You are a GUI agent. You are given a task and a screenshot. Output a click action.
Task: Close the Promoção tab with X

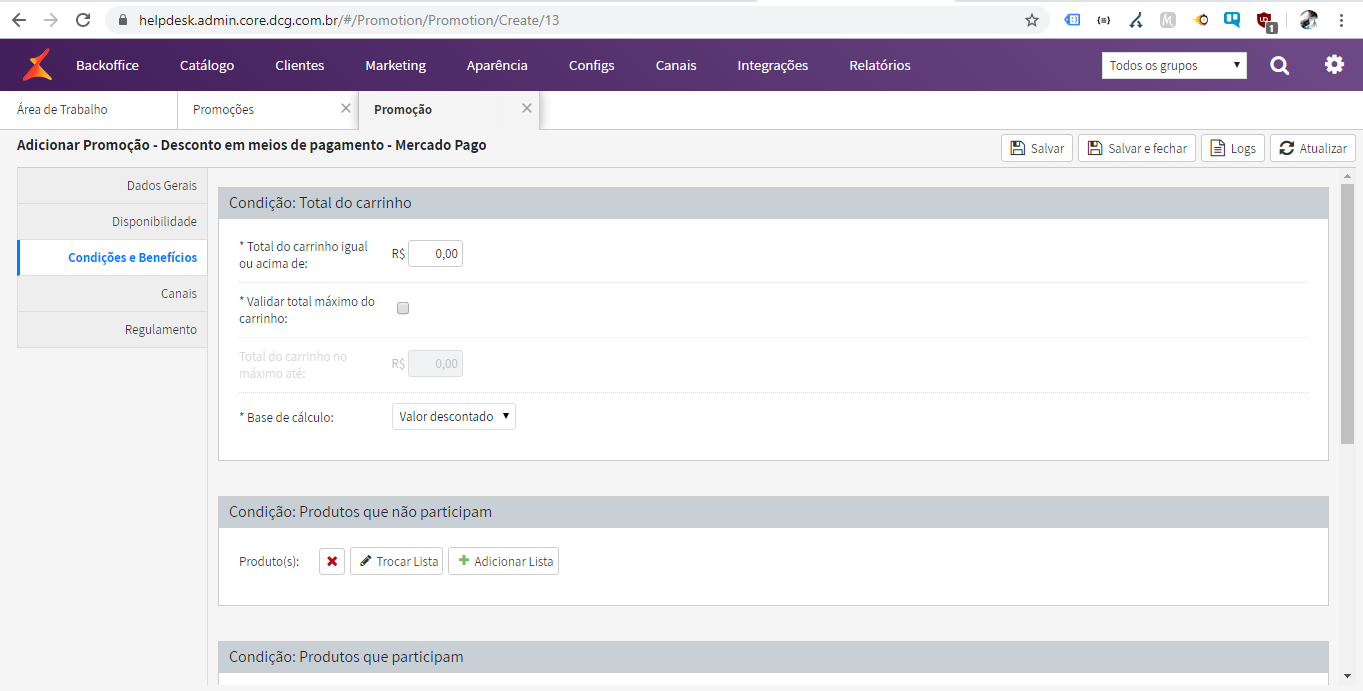(x=527, y=108)
